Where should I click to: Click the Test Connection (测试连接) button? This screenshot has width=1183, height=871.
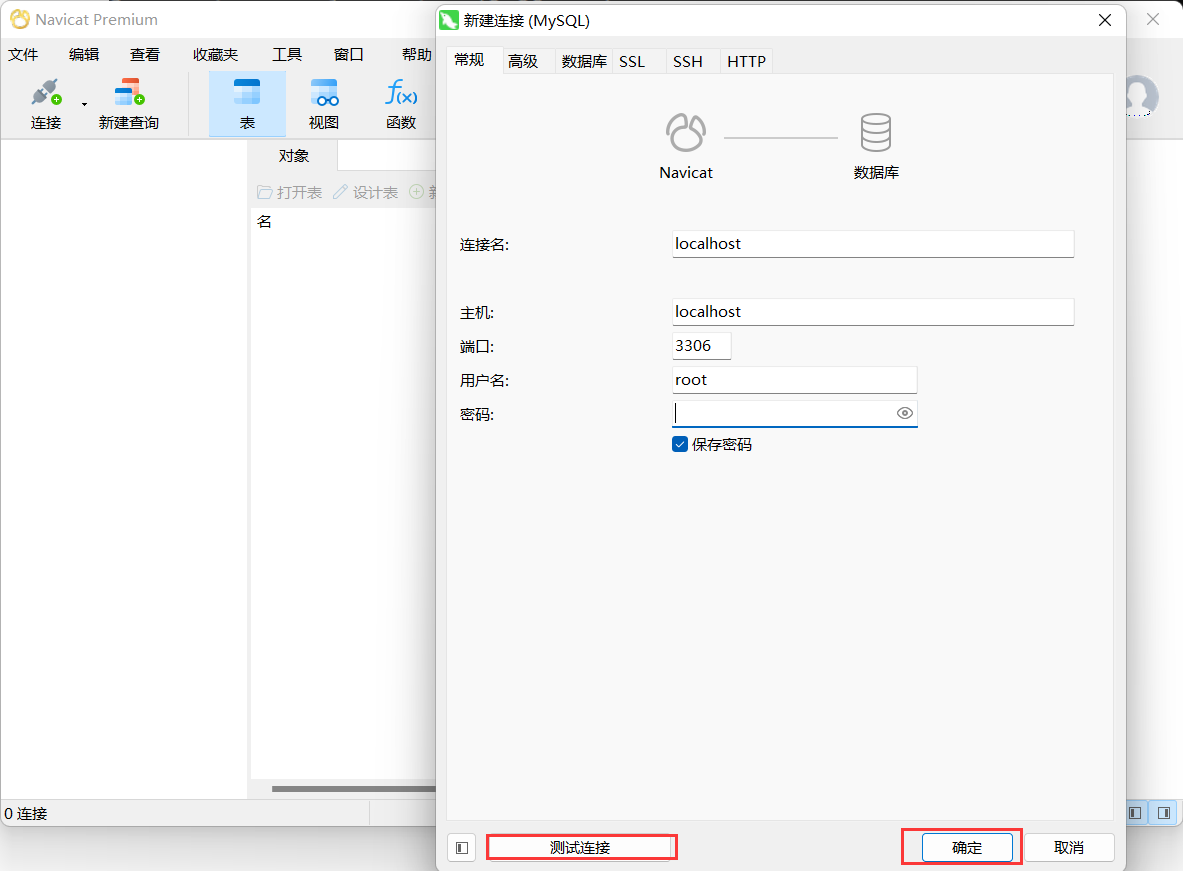coord(580,848)
